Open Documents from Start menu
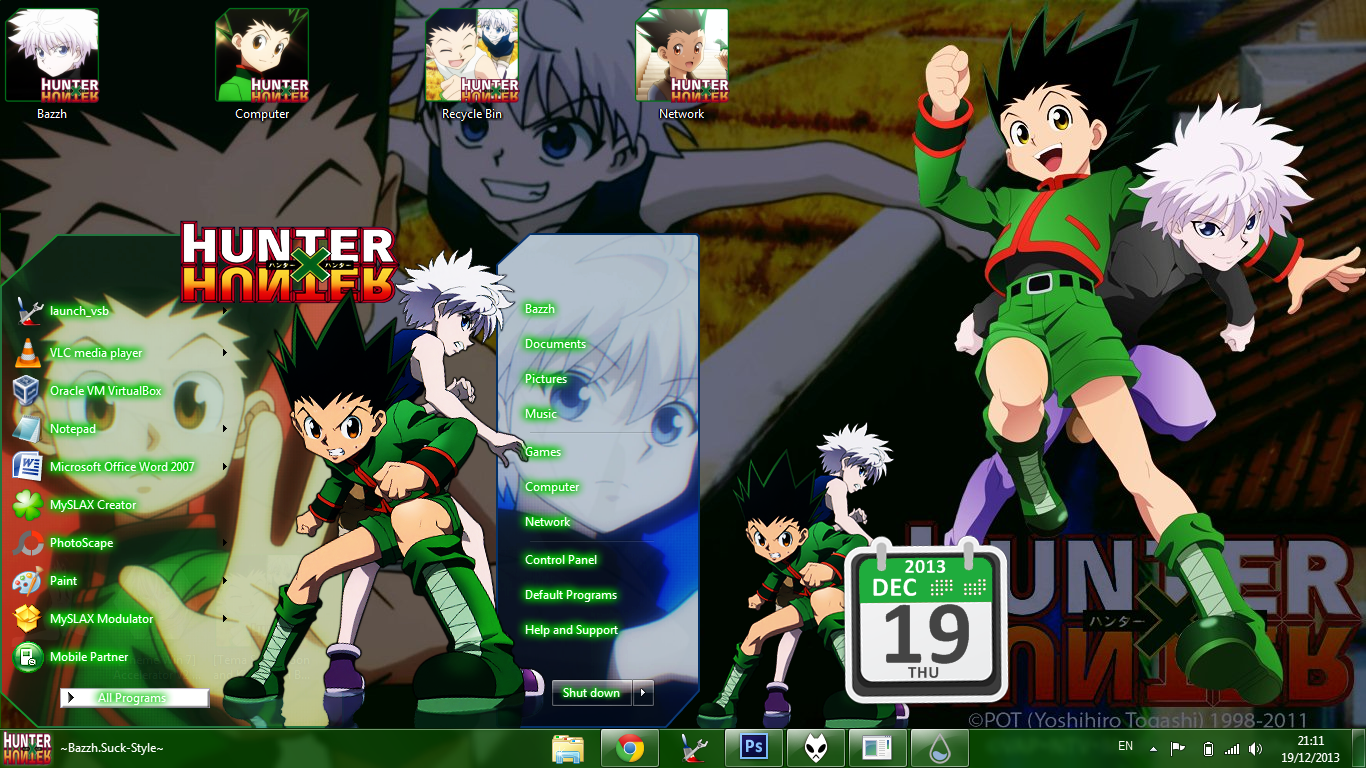This screenshot has height=768, width=1366. (x=555, y=344)
